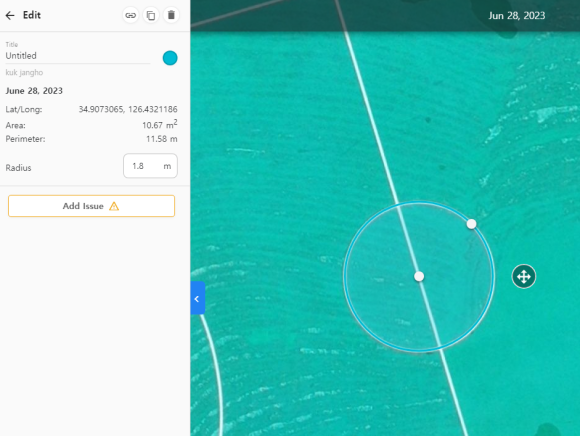Click the June 28, 2023 date text
Screen dimensions: 580x436
[x=34, y=91]
